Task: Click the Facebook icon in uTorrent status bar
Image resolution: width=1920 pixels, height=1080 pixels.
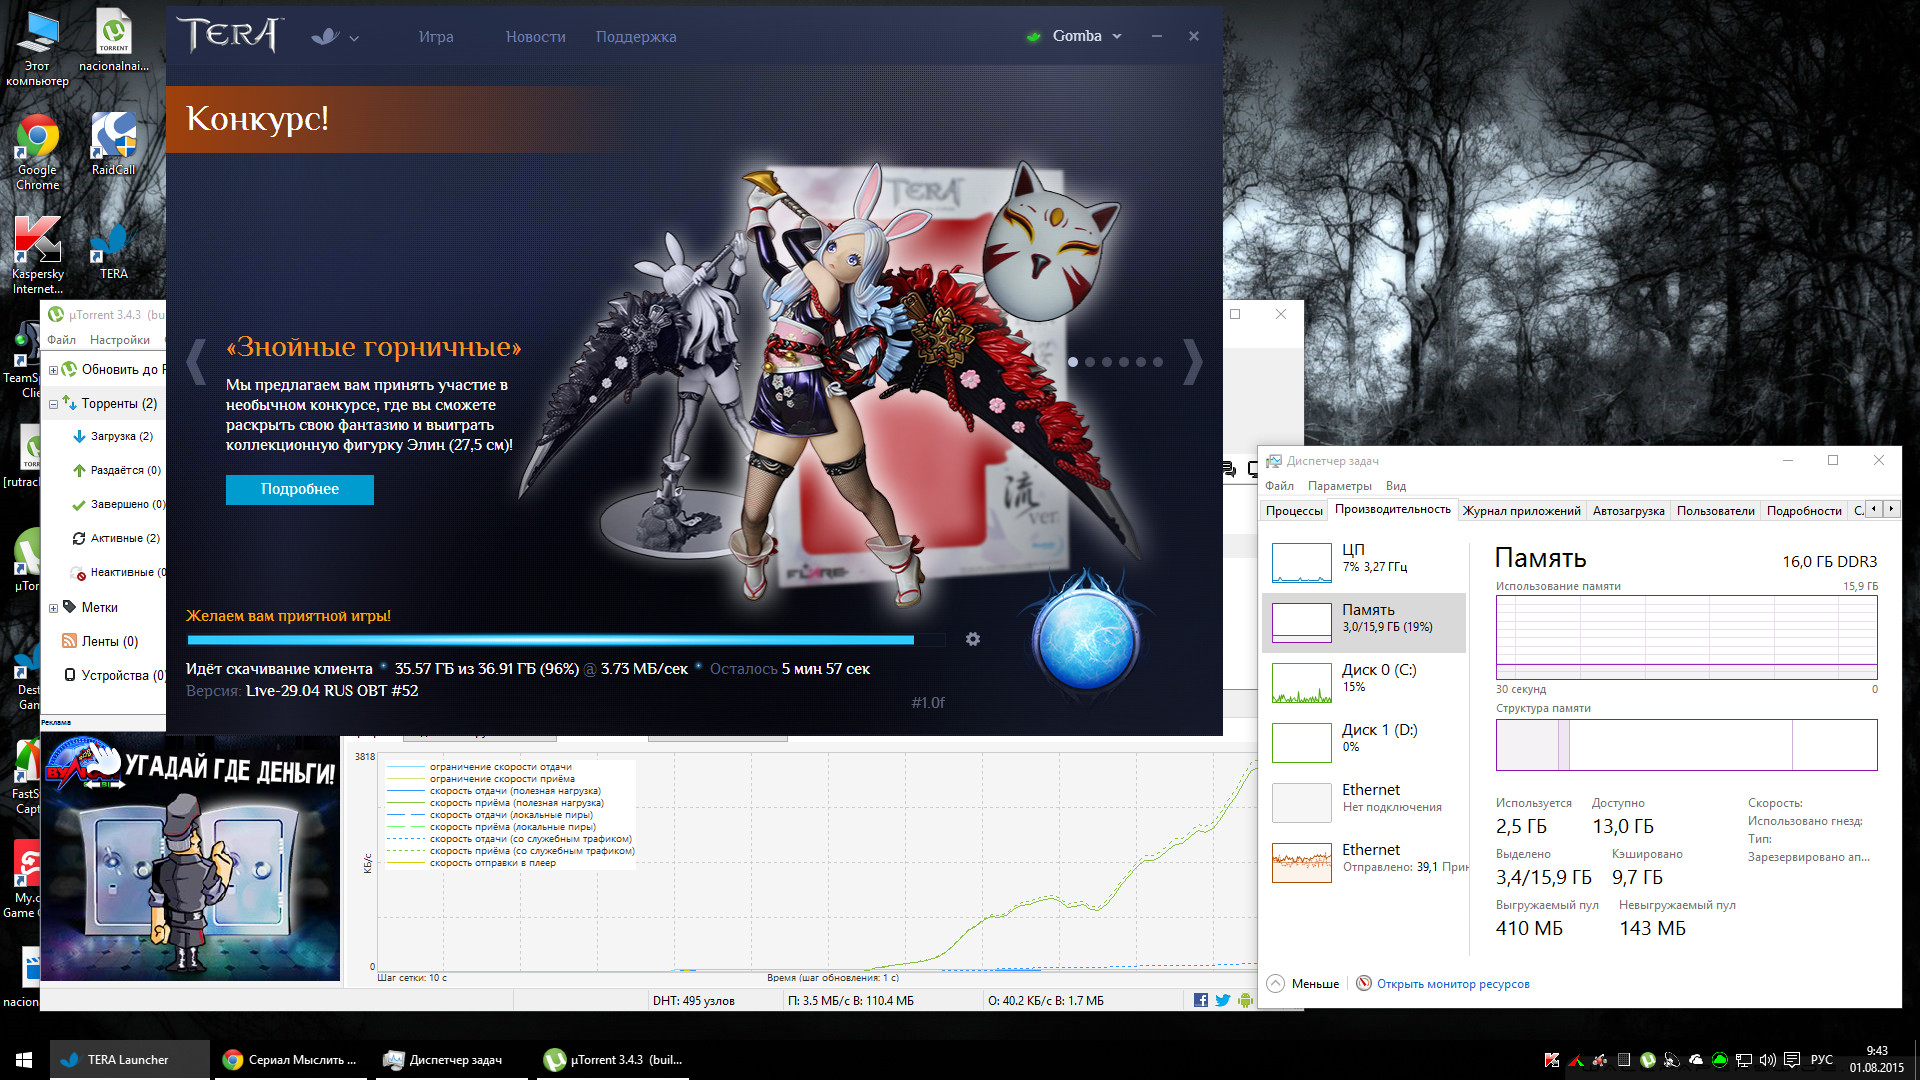Action: point(1200,1000)
